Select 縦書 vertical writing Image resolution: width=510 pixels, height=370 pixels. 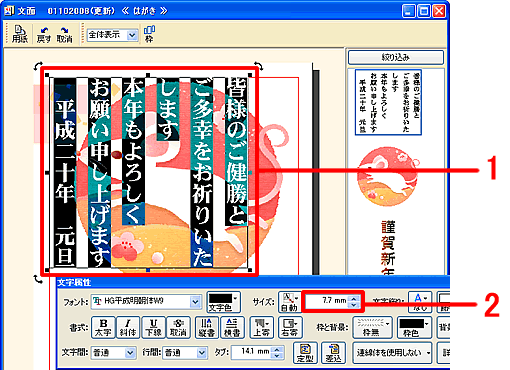[x=207, y=328]
